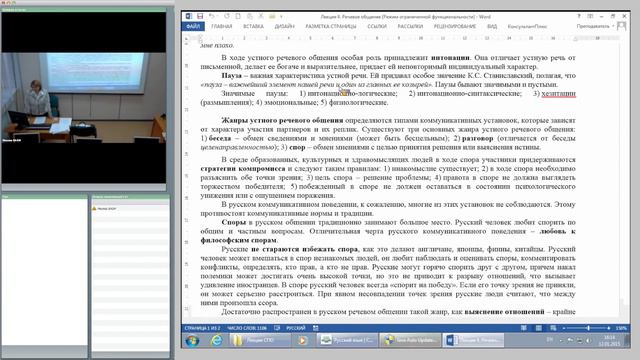
Task: Open the ФАЙЛ (File) tab
Action: 193,27
